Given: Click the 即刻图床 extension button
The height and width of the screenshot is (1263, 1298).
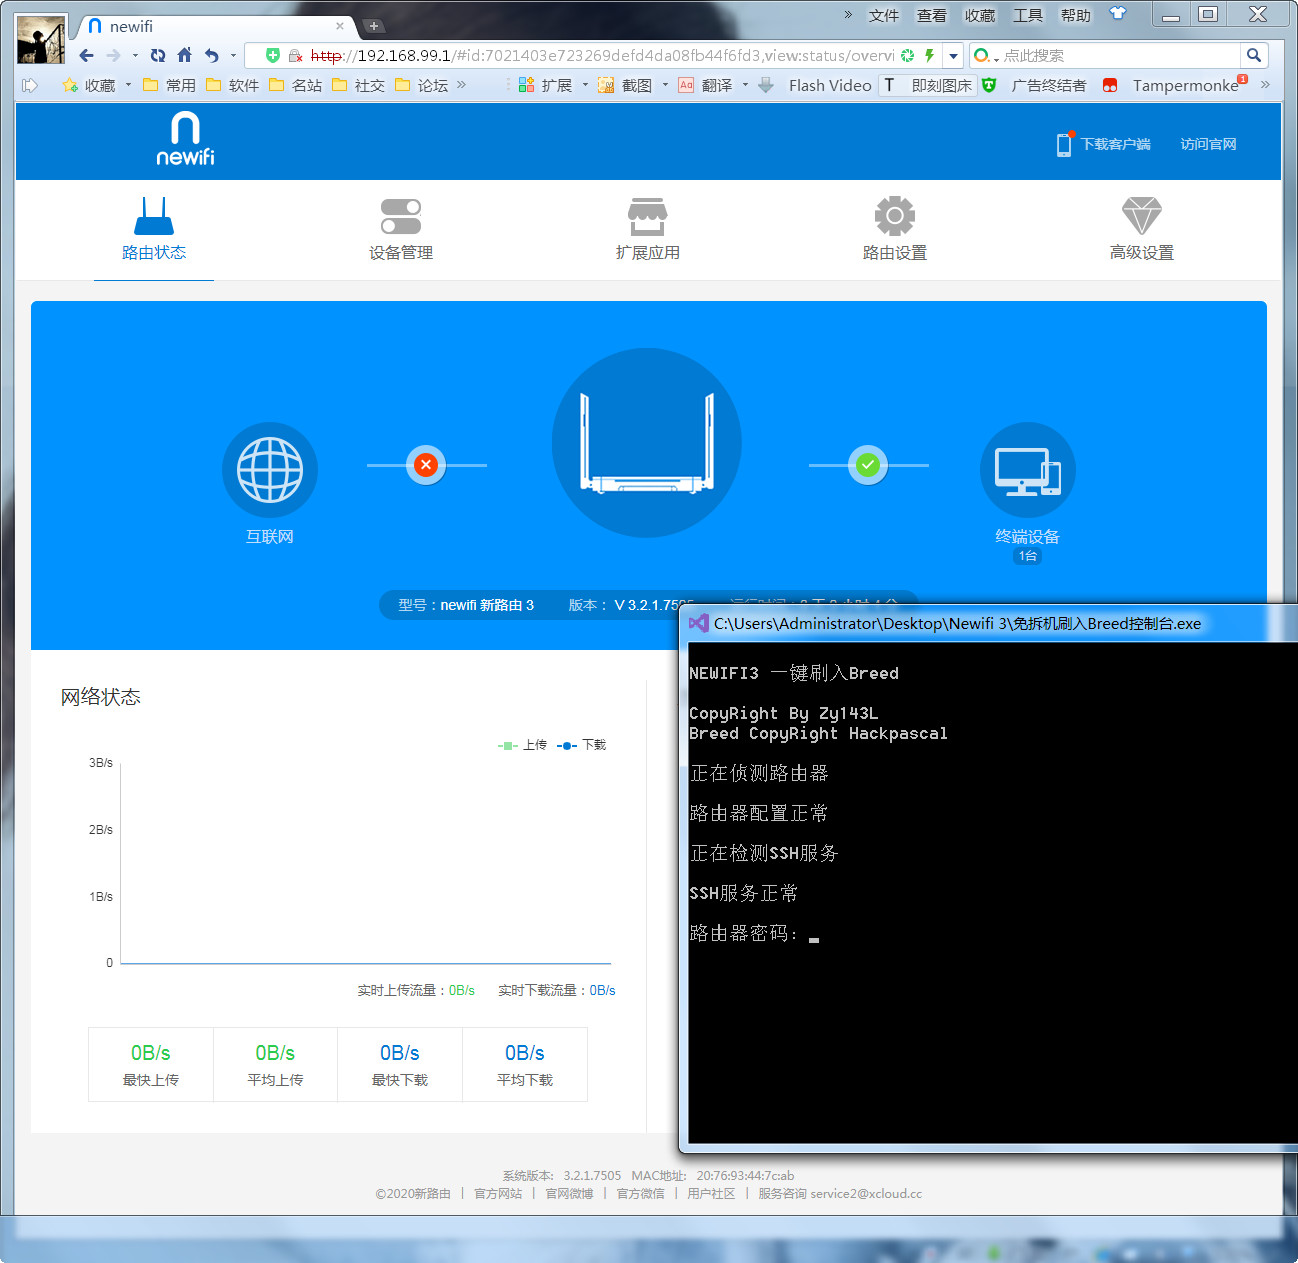Looking at the screenshot, I should click(928, 86).
